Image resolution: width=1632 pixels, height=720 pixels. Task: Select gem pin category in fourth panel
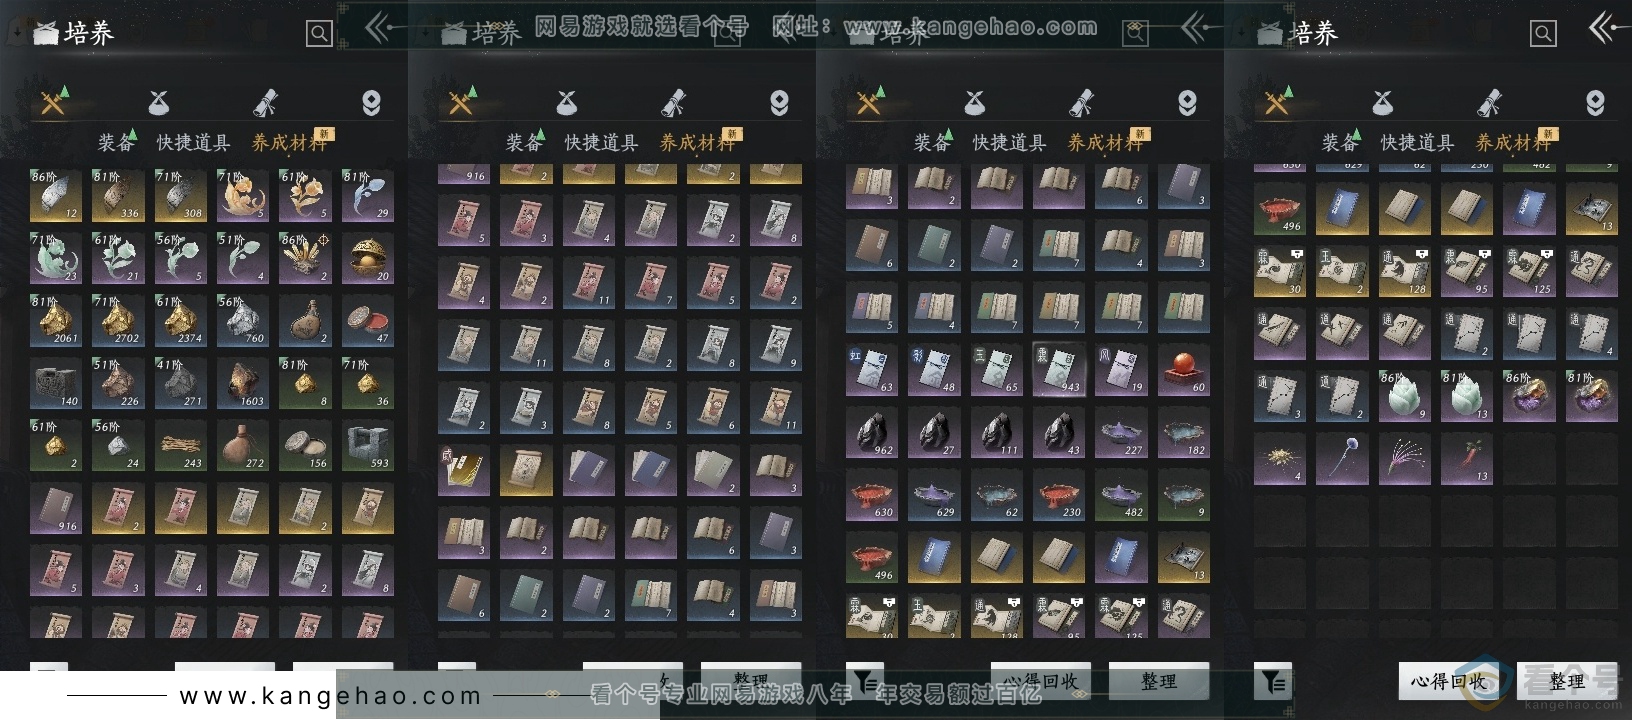[1595, 102]
